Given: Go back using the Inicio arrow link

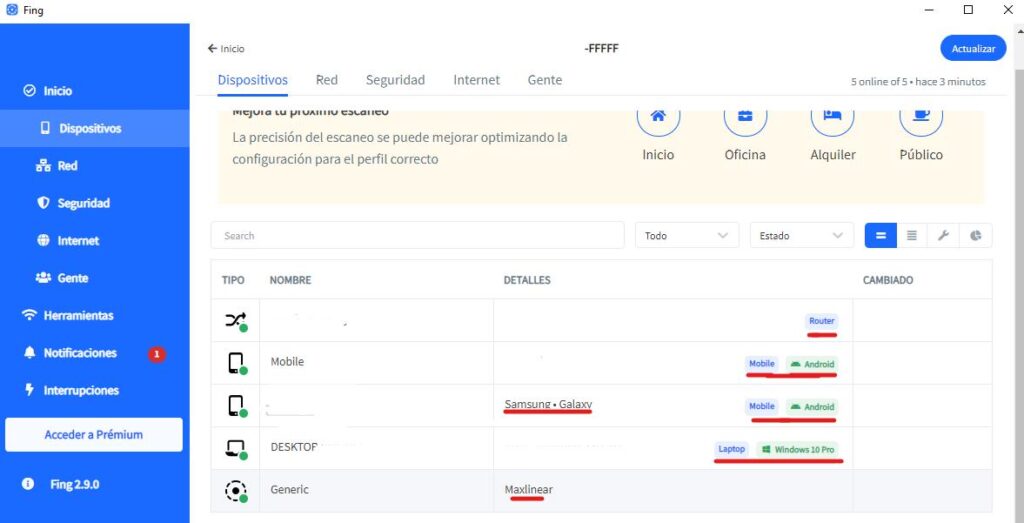Looking at the screenshot, I should [x=226, y=48].
